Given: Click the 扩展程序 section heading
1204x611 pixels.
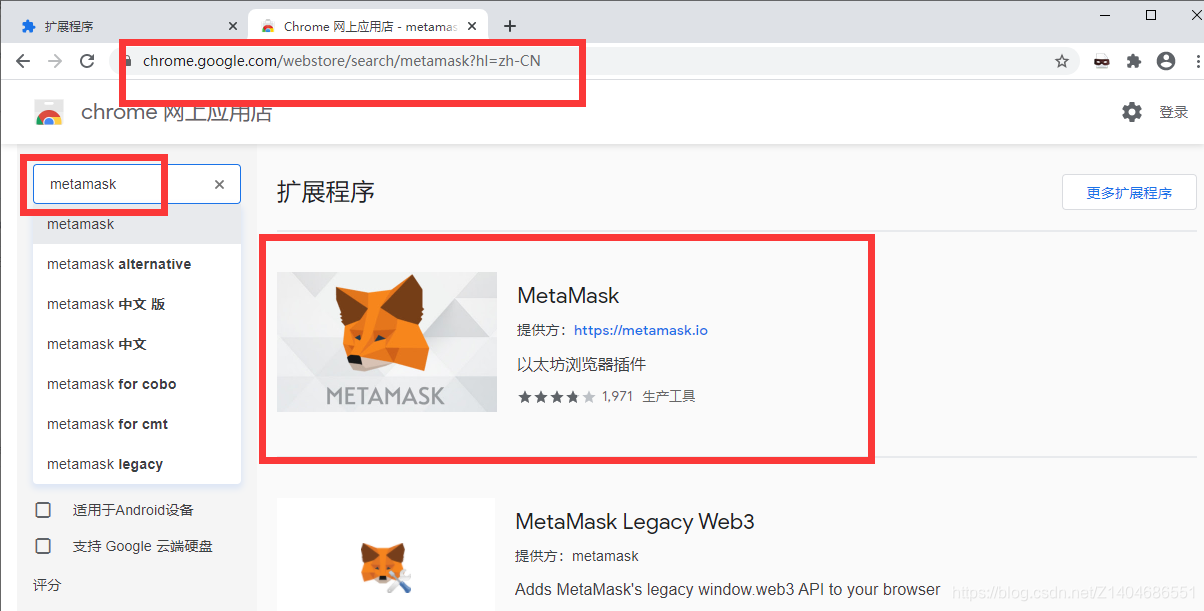Looking at the screenshot, I should (x=326, y=192).
